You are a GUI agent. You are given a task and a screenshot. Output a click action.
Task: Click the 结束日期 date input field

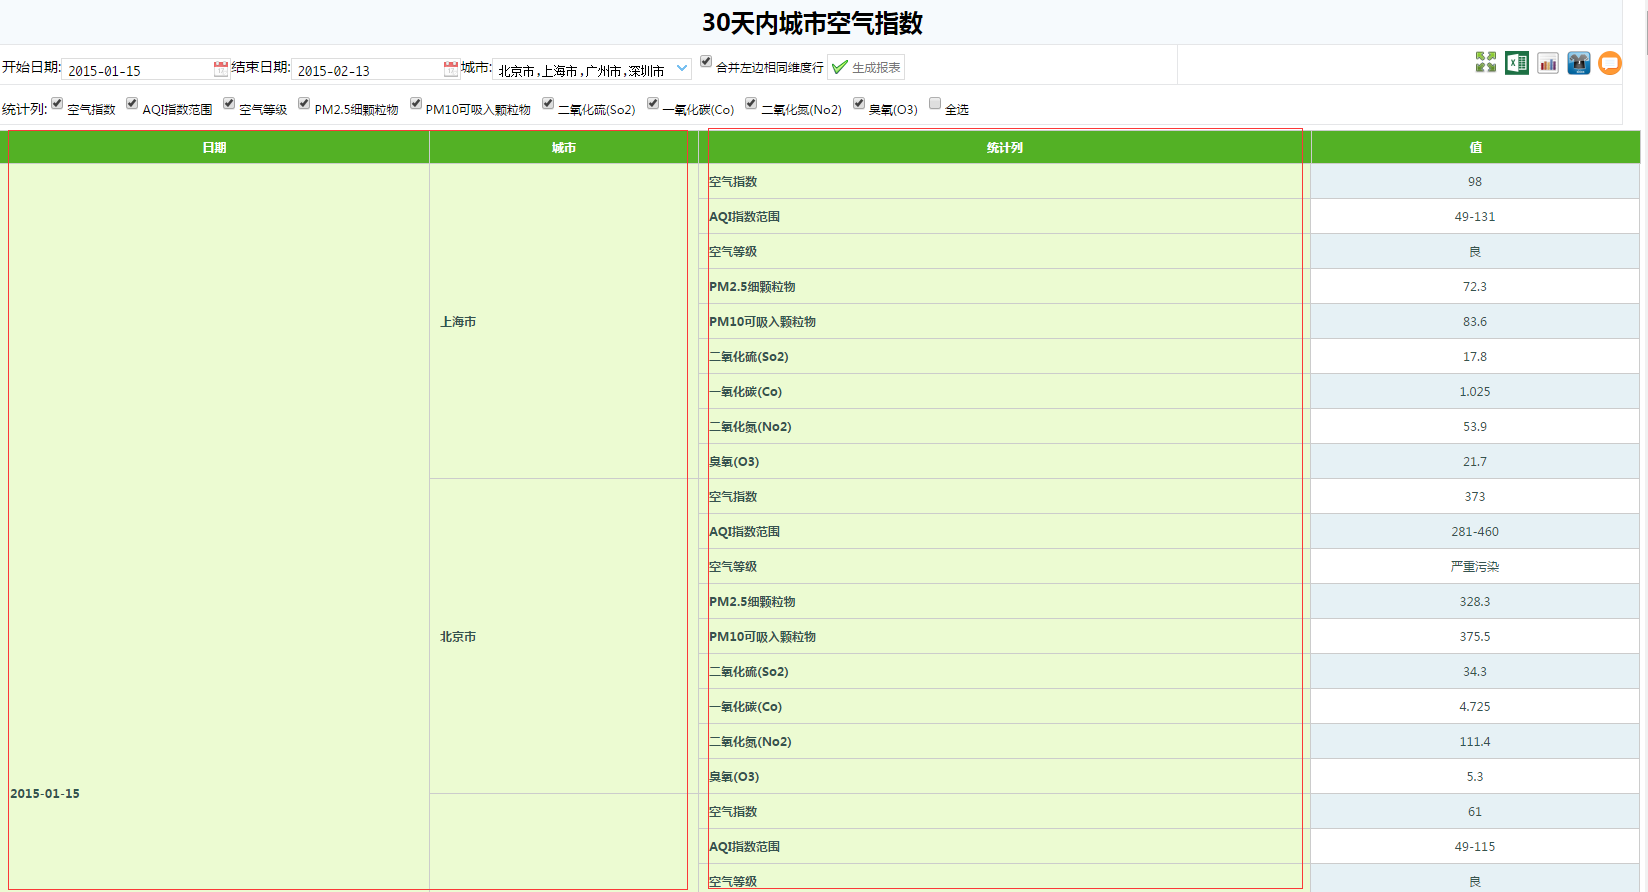click(366, 70)
